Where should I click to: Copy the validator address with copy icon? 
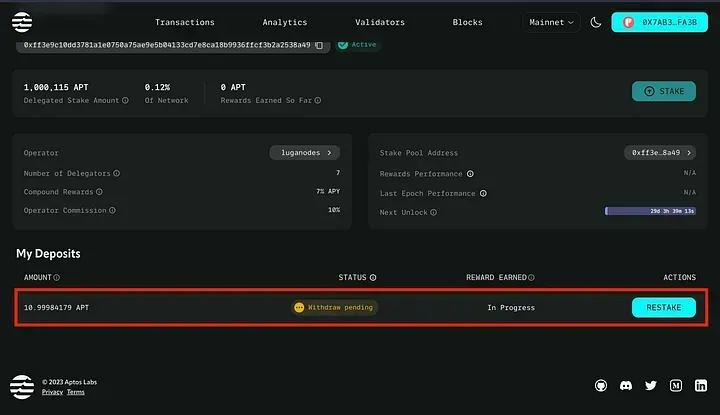[x=319, y=45]
